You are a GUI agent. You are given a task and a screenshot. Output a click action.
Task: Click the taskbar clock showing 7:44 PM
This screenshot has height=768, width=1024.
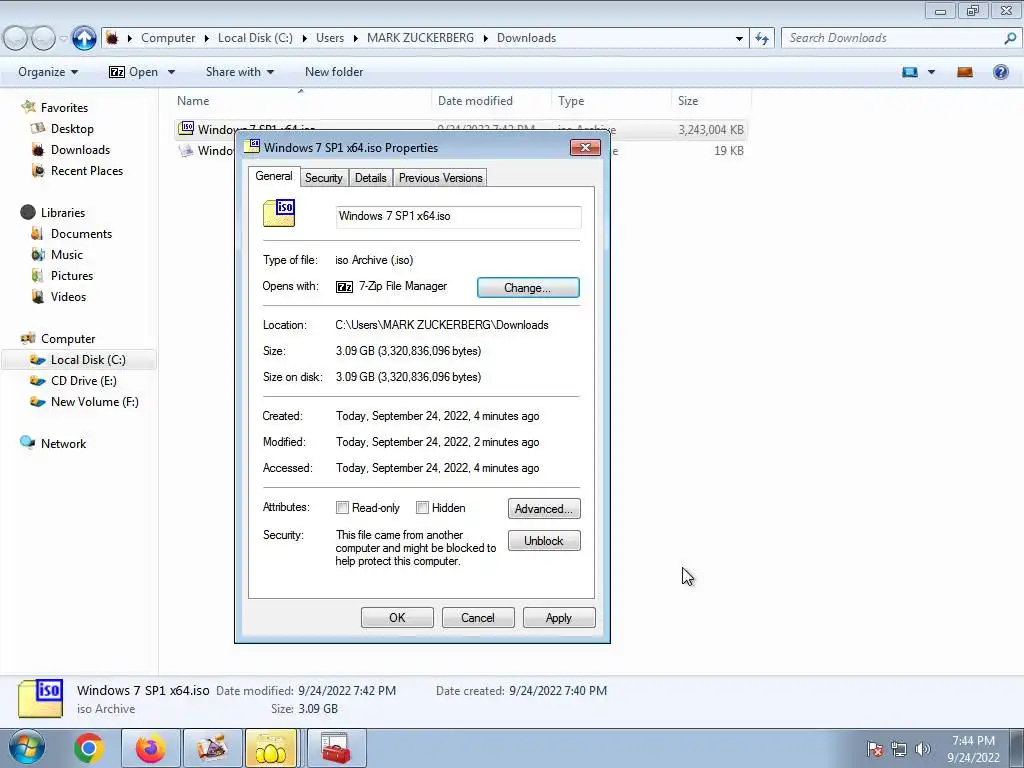pyautogui.click(x=973, y=749)
